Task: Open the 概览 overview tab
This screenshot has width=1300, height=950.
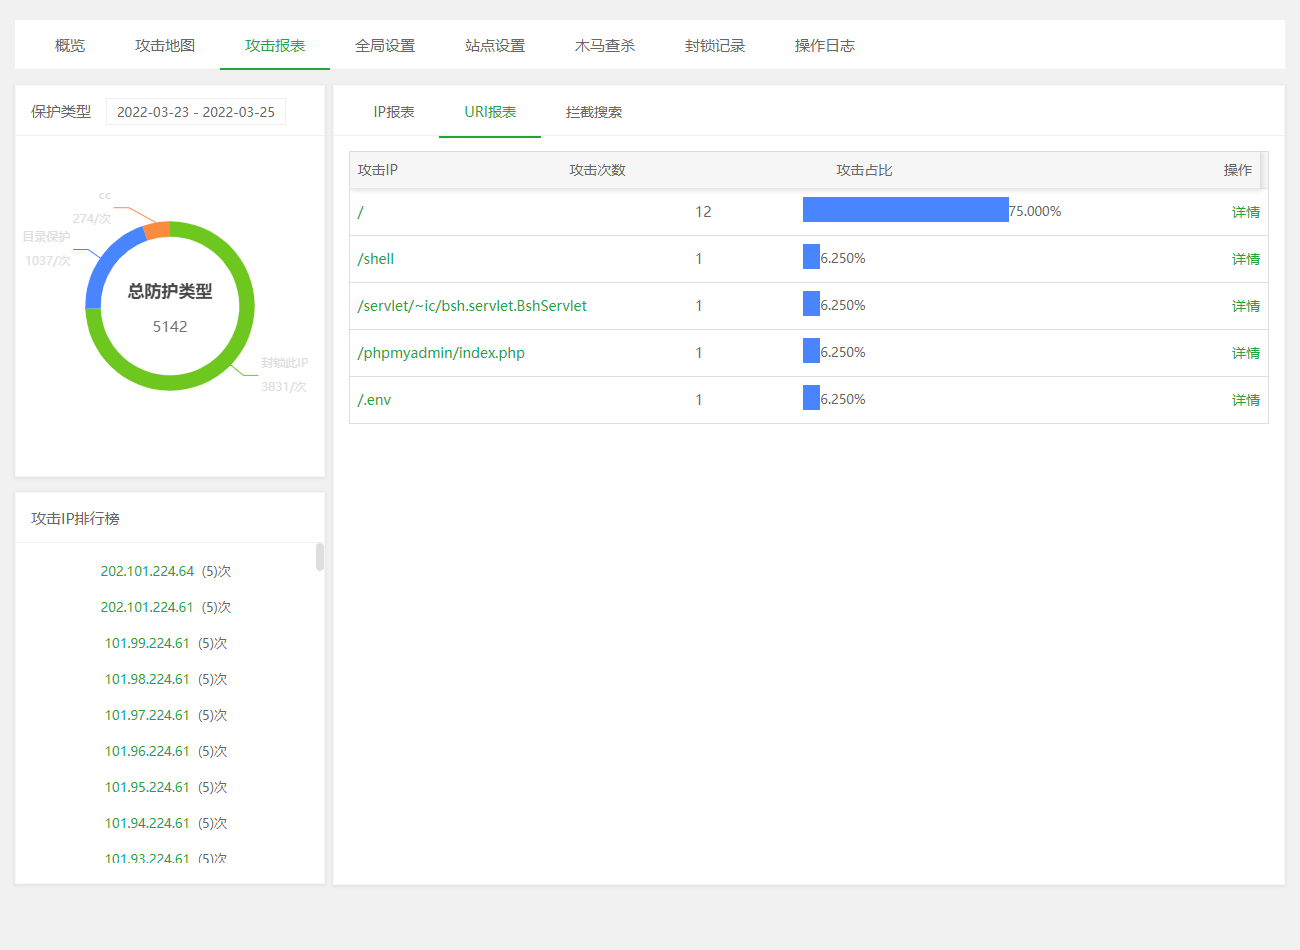Action: [70, 46]
